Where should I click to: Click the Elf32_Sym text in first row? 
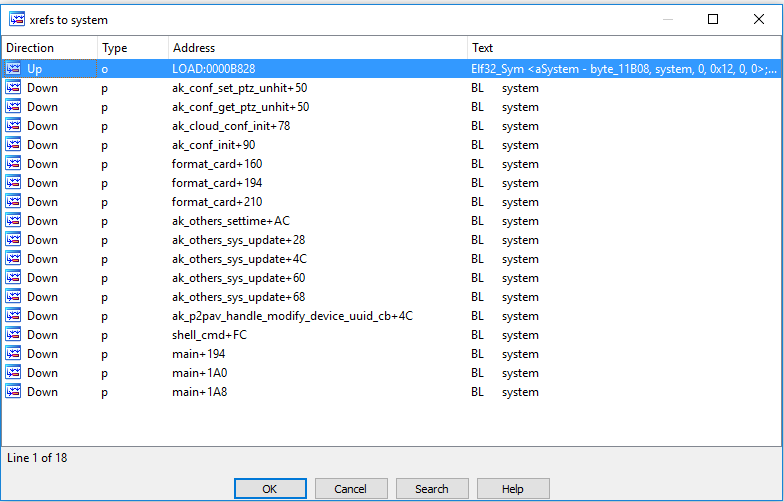(x=624, y=69)
